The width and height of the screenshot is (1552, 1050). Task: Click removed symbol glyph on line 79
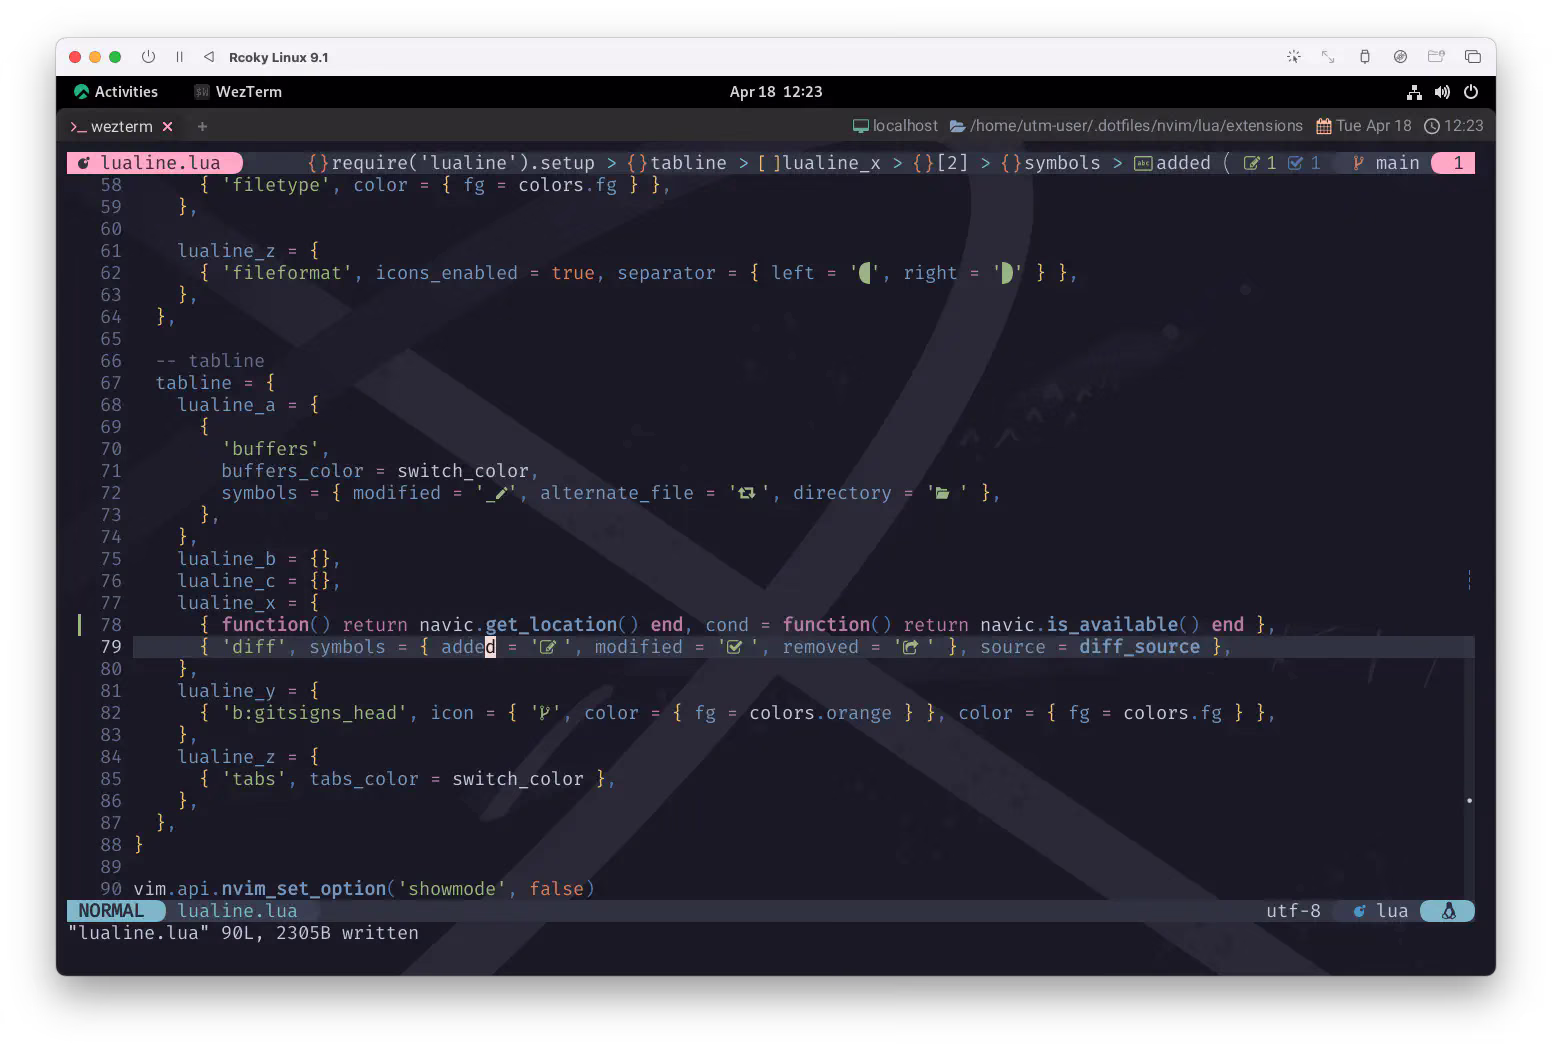tap(910, 647)
